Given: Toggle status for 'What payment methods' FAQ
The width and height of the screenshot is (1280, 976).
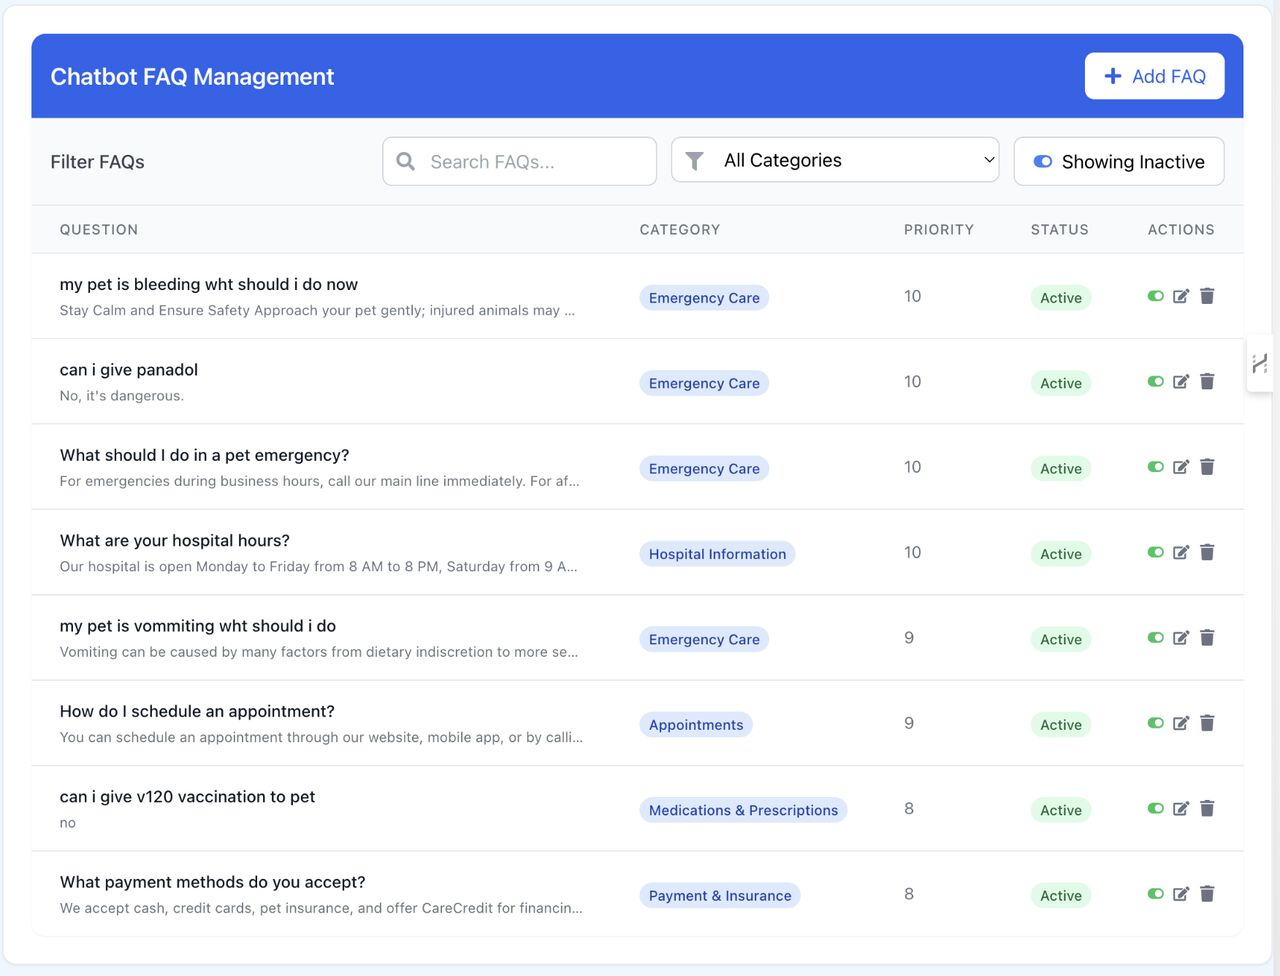Looking at the screenshot, I should (x=1155, y=894).
